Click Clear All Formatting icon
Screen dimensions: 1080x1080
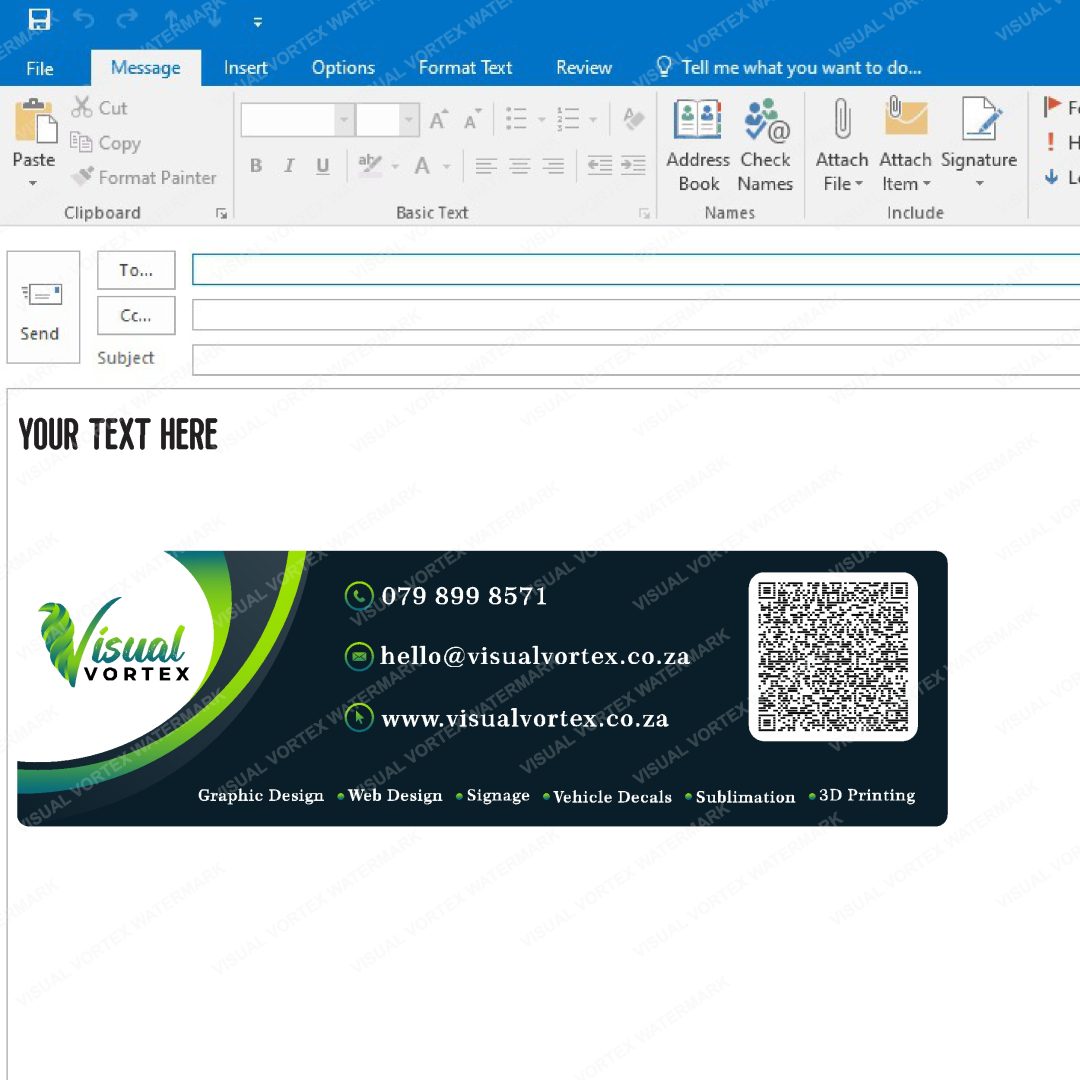[x=633, y=118]
